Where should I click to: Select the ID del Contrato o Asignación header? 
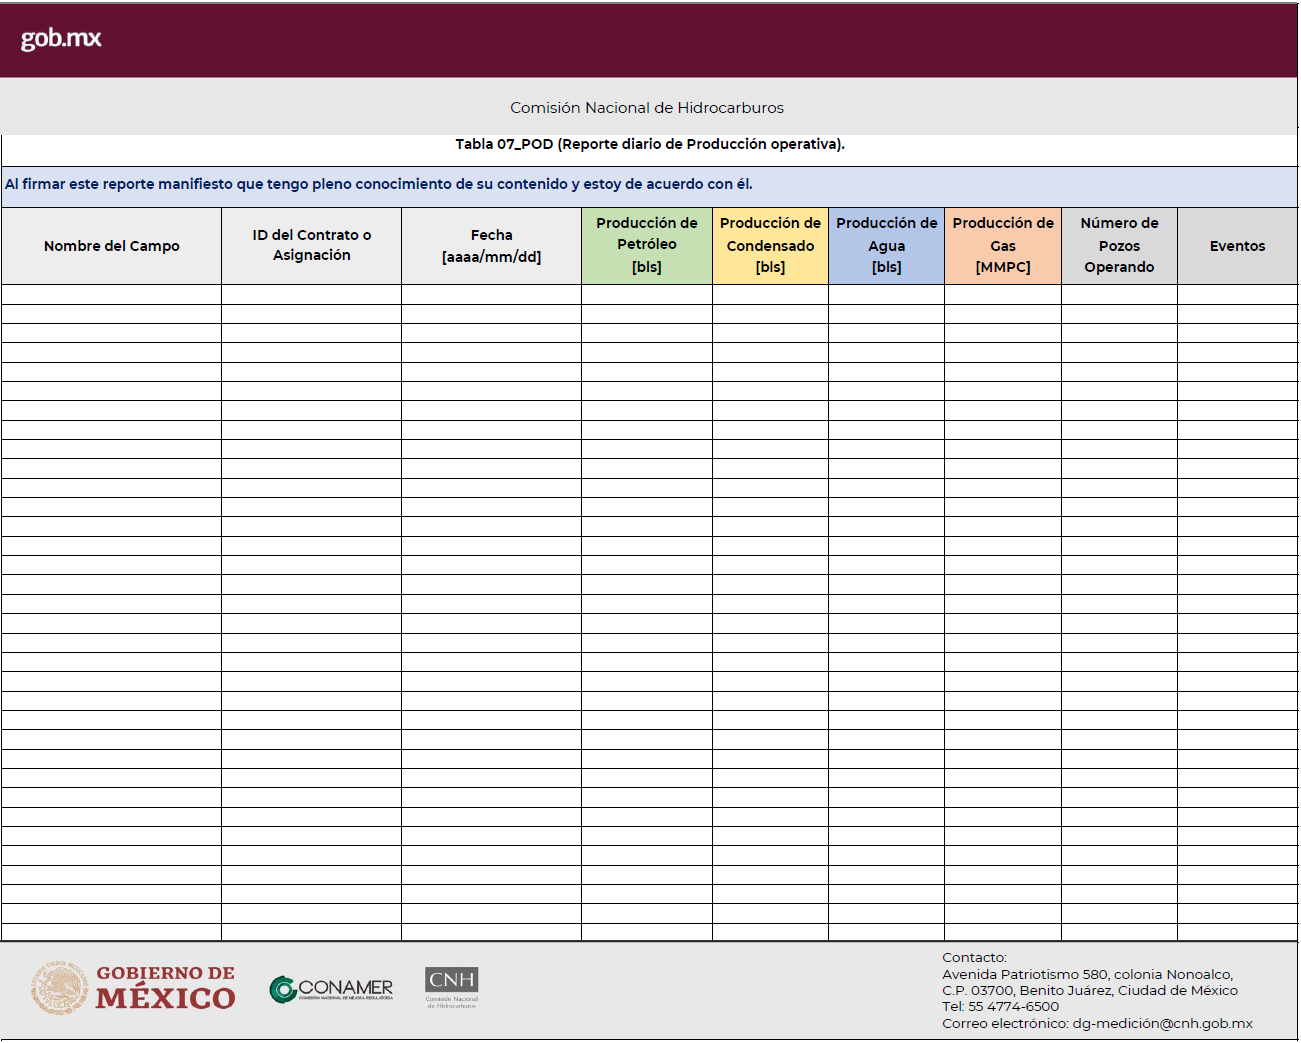[311, 246]
